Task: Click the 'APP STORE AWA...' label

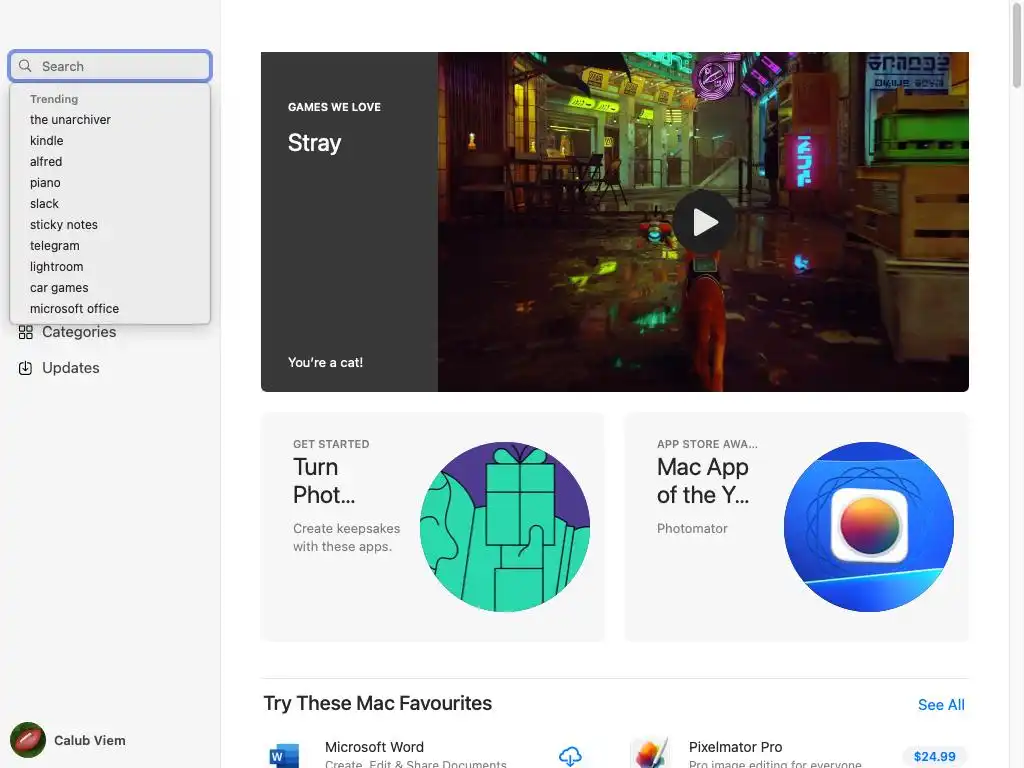Action: 707,444
